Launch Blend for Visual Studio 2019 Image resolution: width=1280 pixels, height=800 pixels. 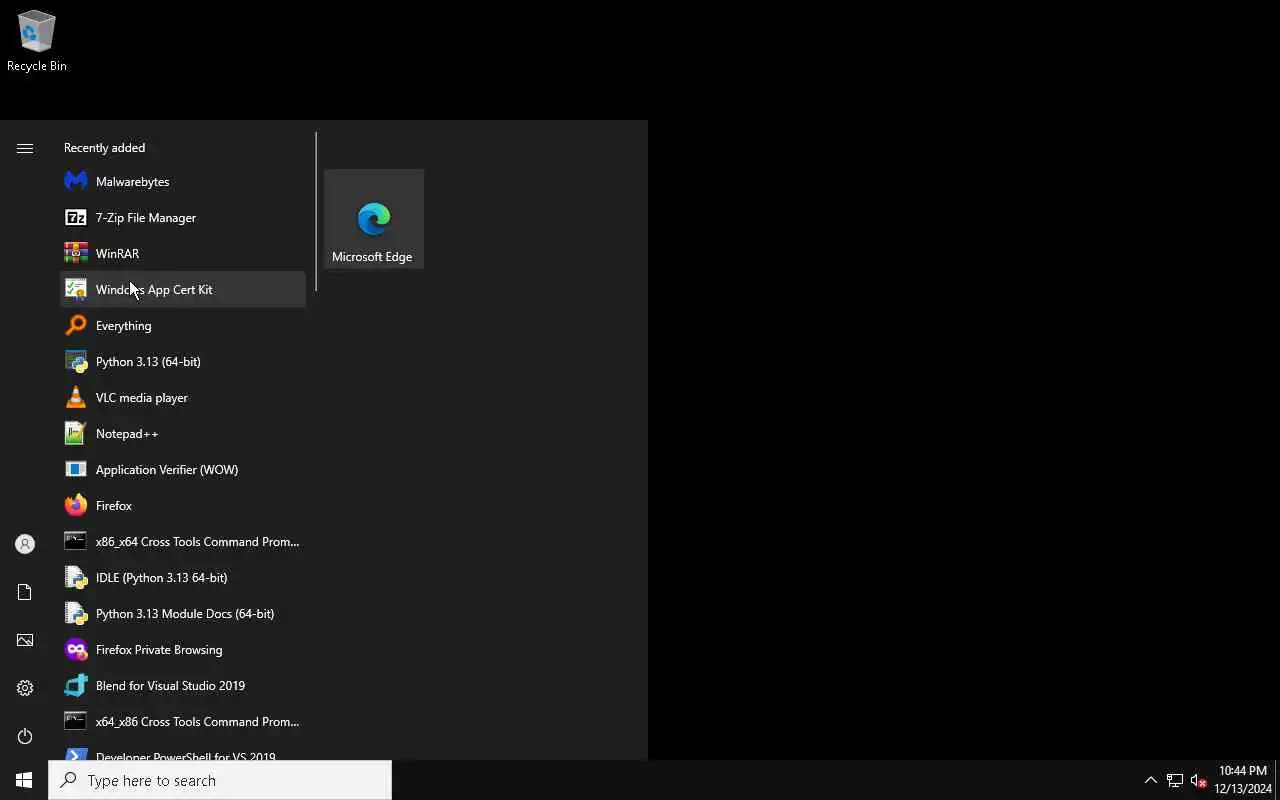coord(183,686)
